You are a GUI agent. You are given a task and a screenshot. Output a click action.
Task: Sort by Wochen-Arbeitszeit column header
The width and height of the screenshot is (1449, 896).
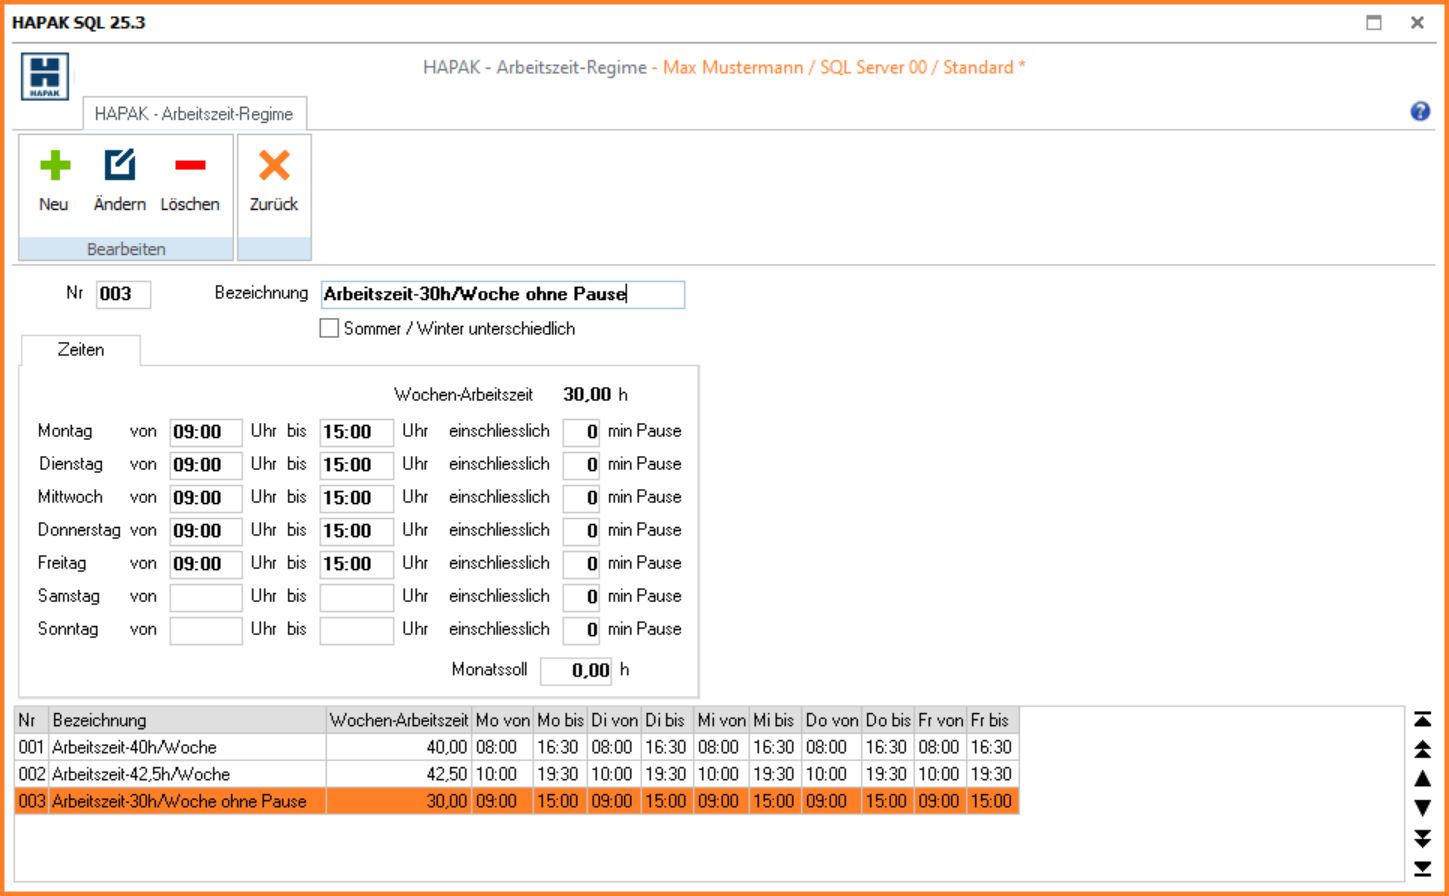coord(399,720)
